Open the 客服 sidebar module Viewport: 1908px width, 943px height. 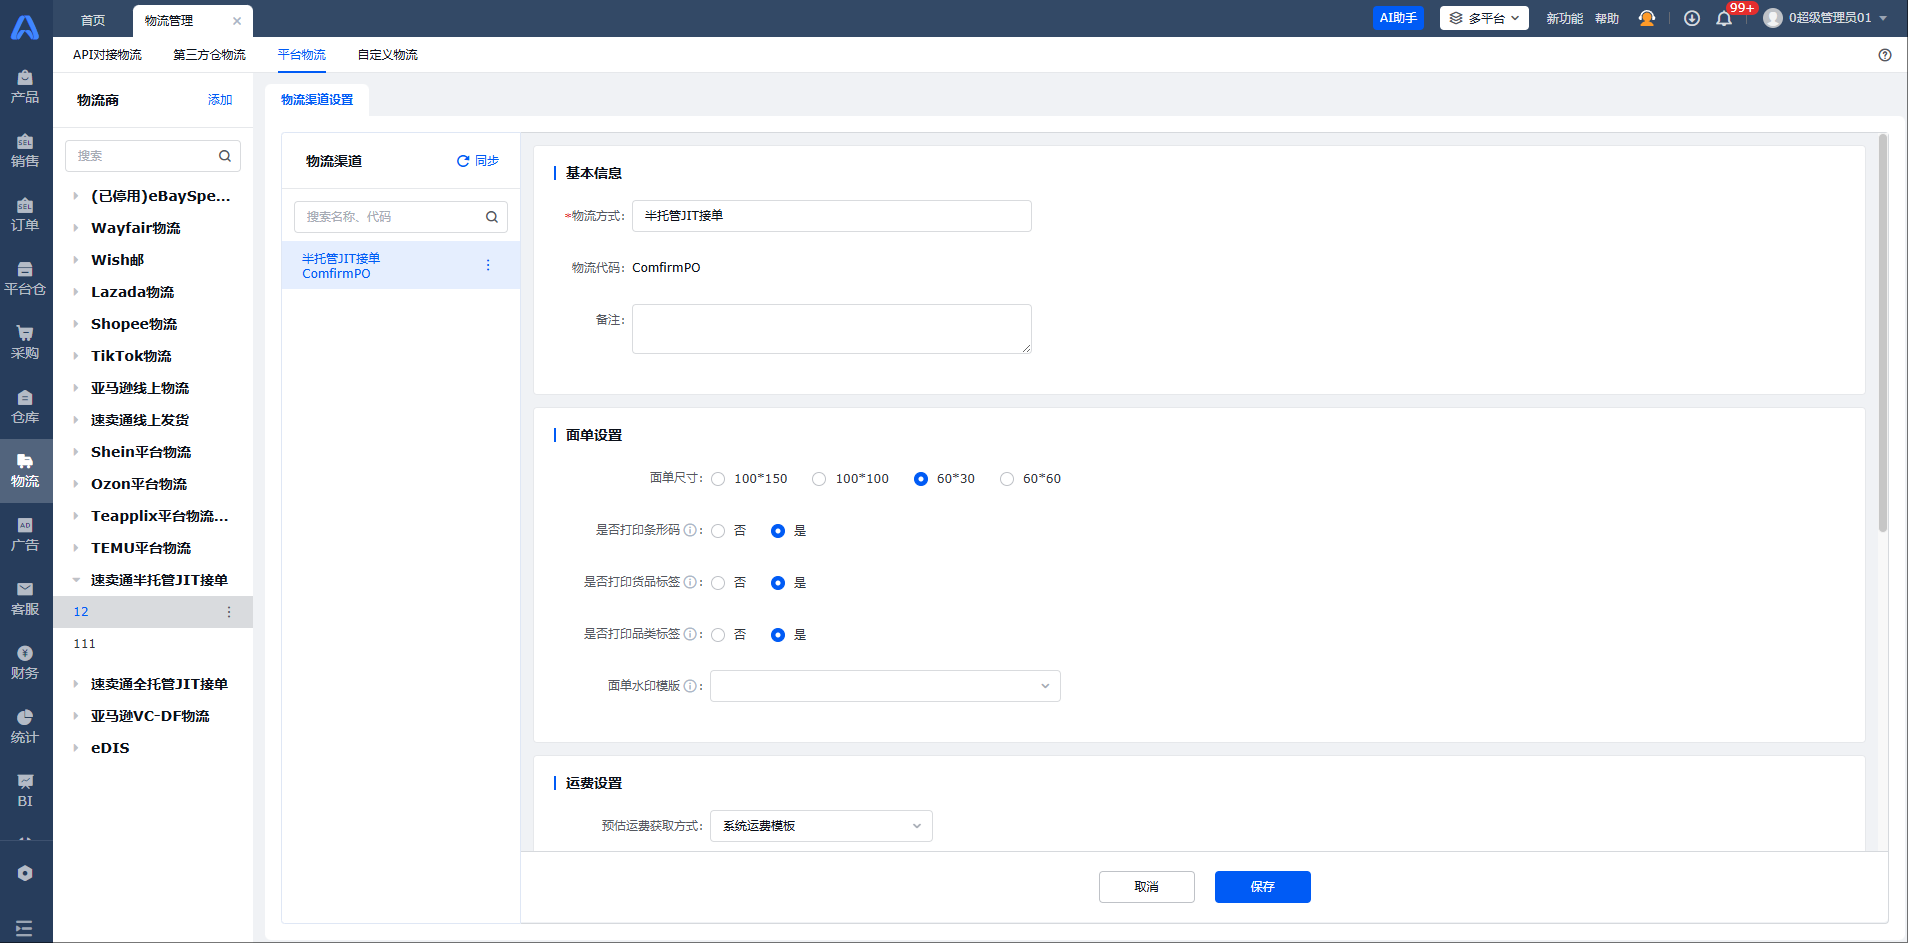[25, 599]
